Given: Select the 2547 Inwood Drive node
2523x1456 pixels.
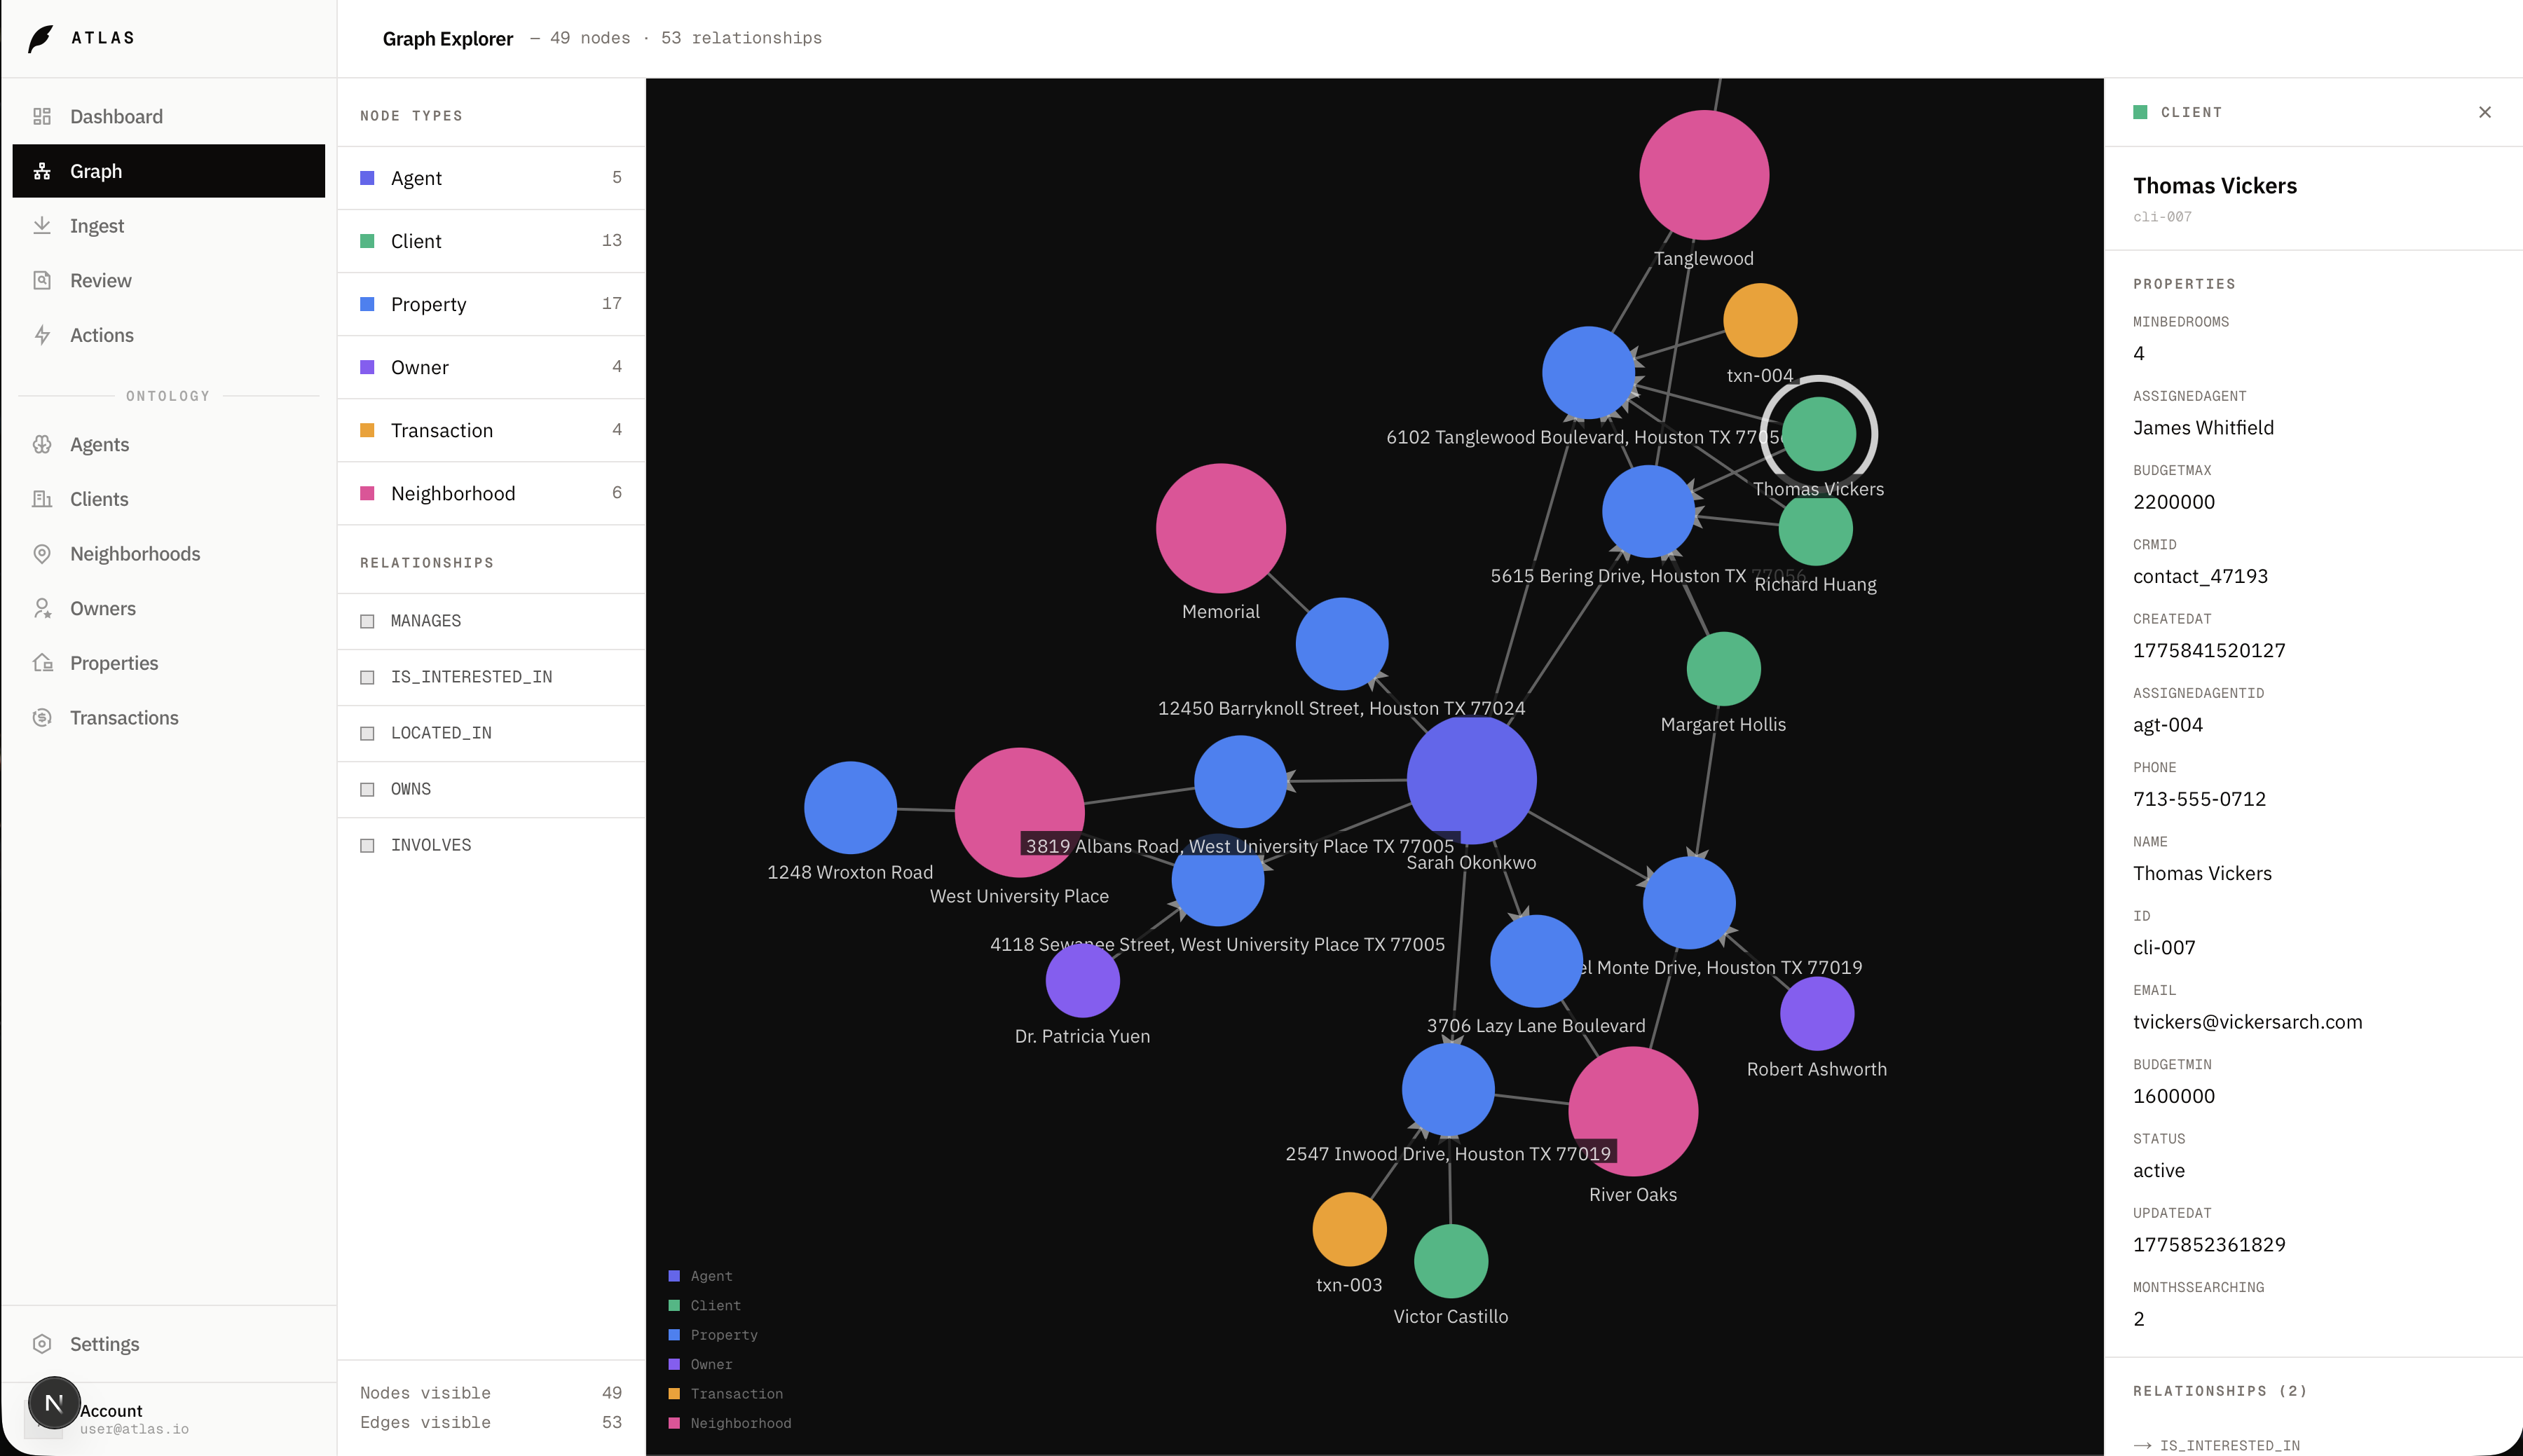Looking at the screenshot, I should tap(1448, 1089).
